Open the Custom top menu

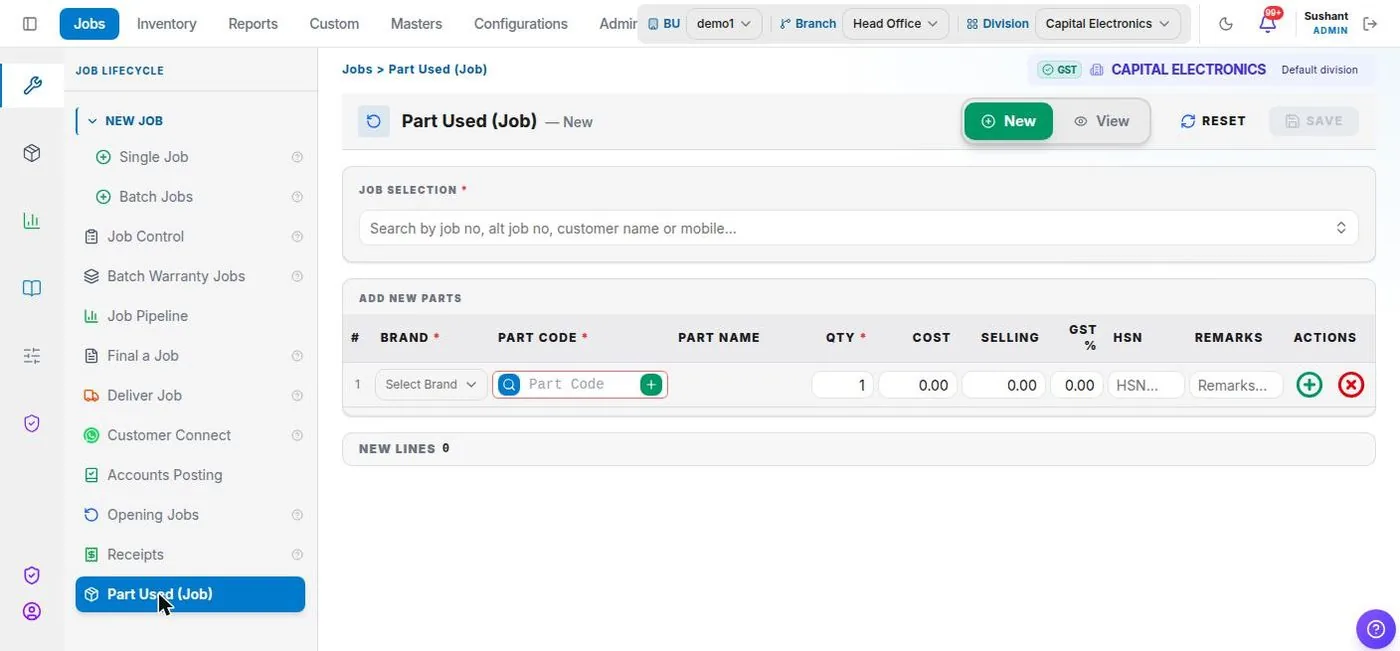(334, 23)
